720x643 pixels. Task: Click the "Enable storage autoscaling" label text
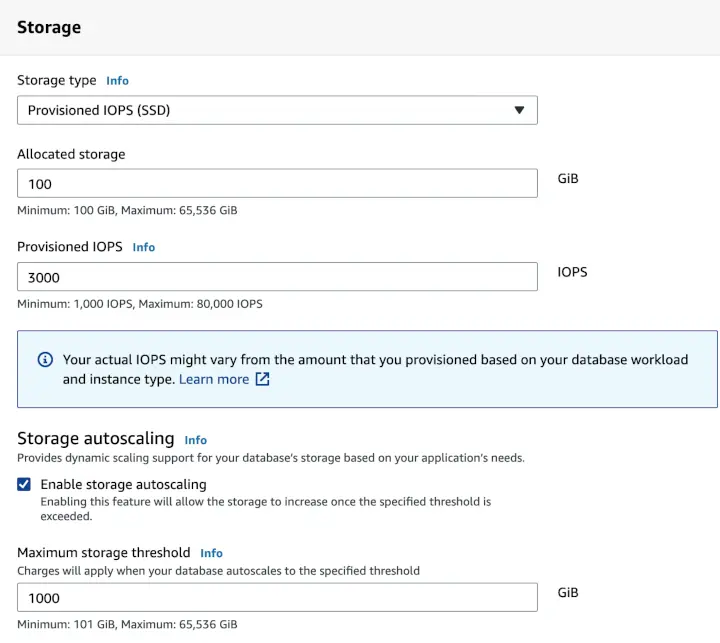(x=123, y=484)
